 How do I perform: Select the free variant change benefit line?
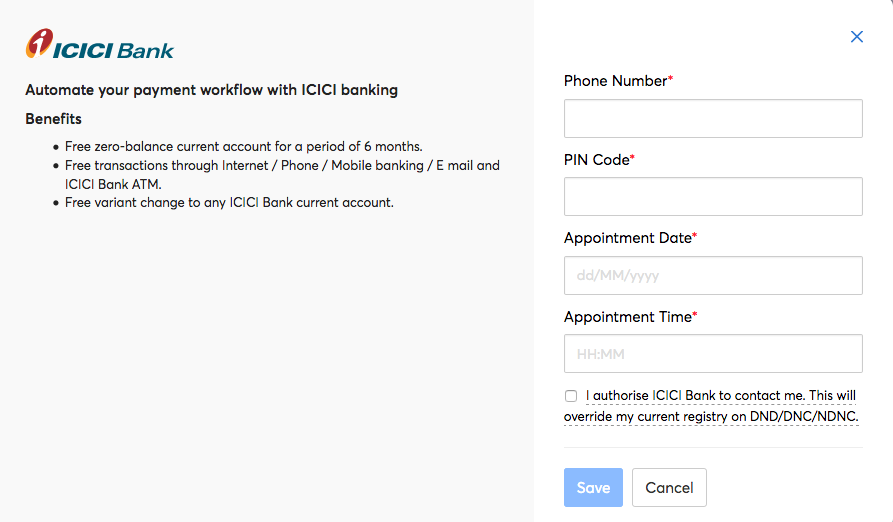[229, 203]
